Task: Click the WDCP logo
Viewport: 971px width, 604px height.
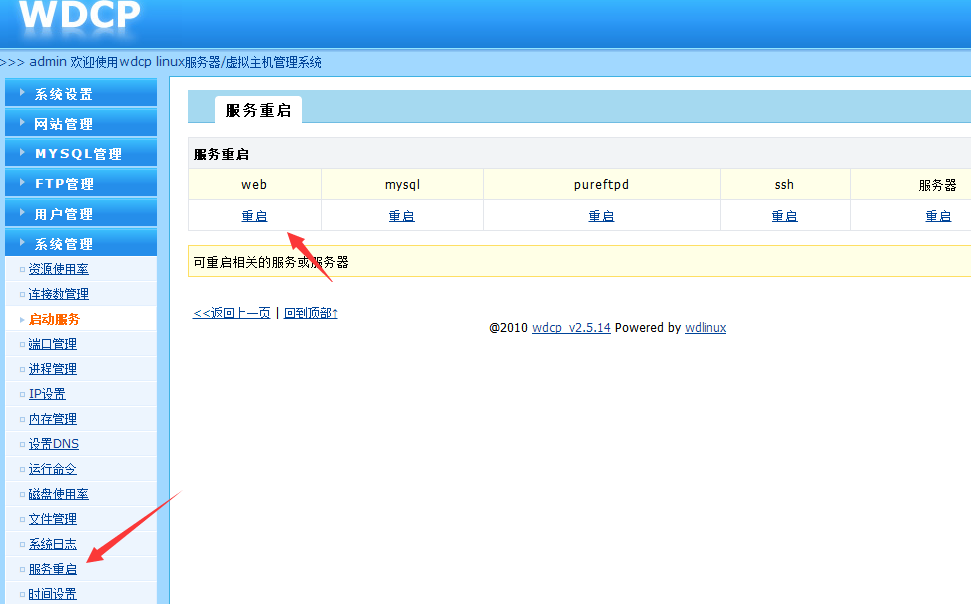Action: tap(80, 14)
